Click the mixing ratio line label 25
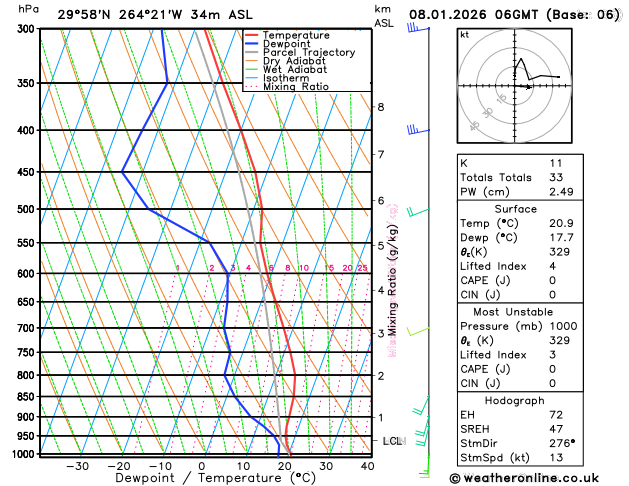Image resolution: width=629 pixels, height=486 pixels. click(x=362, y=268)
